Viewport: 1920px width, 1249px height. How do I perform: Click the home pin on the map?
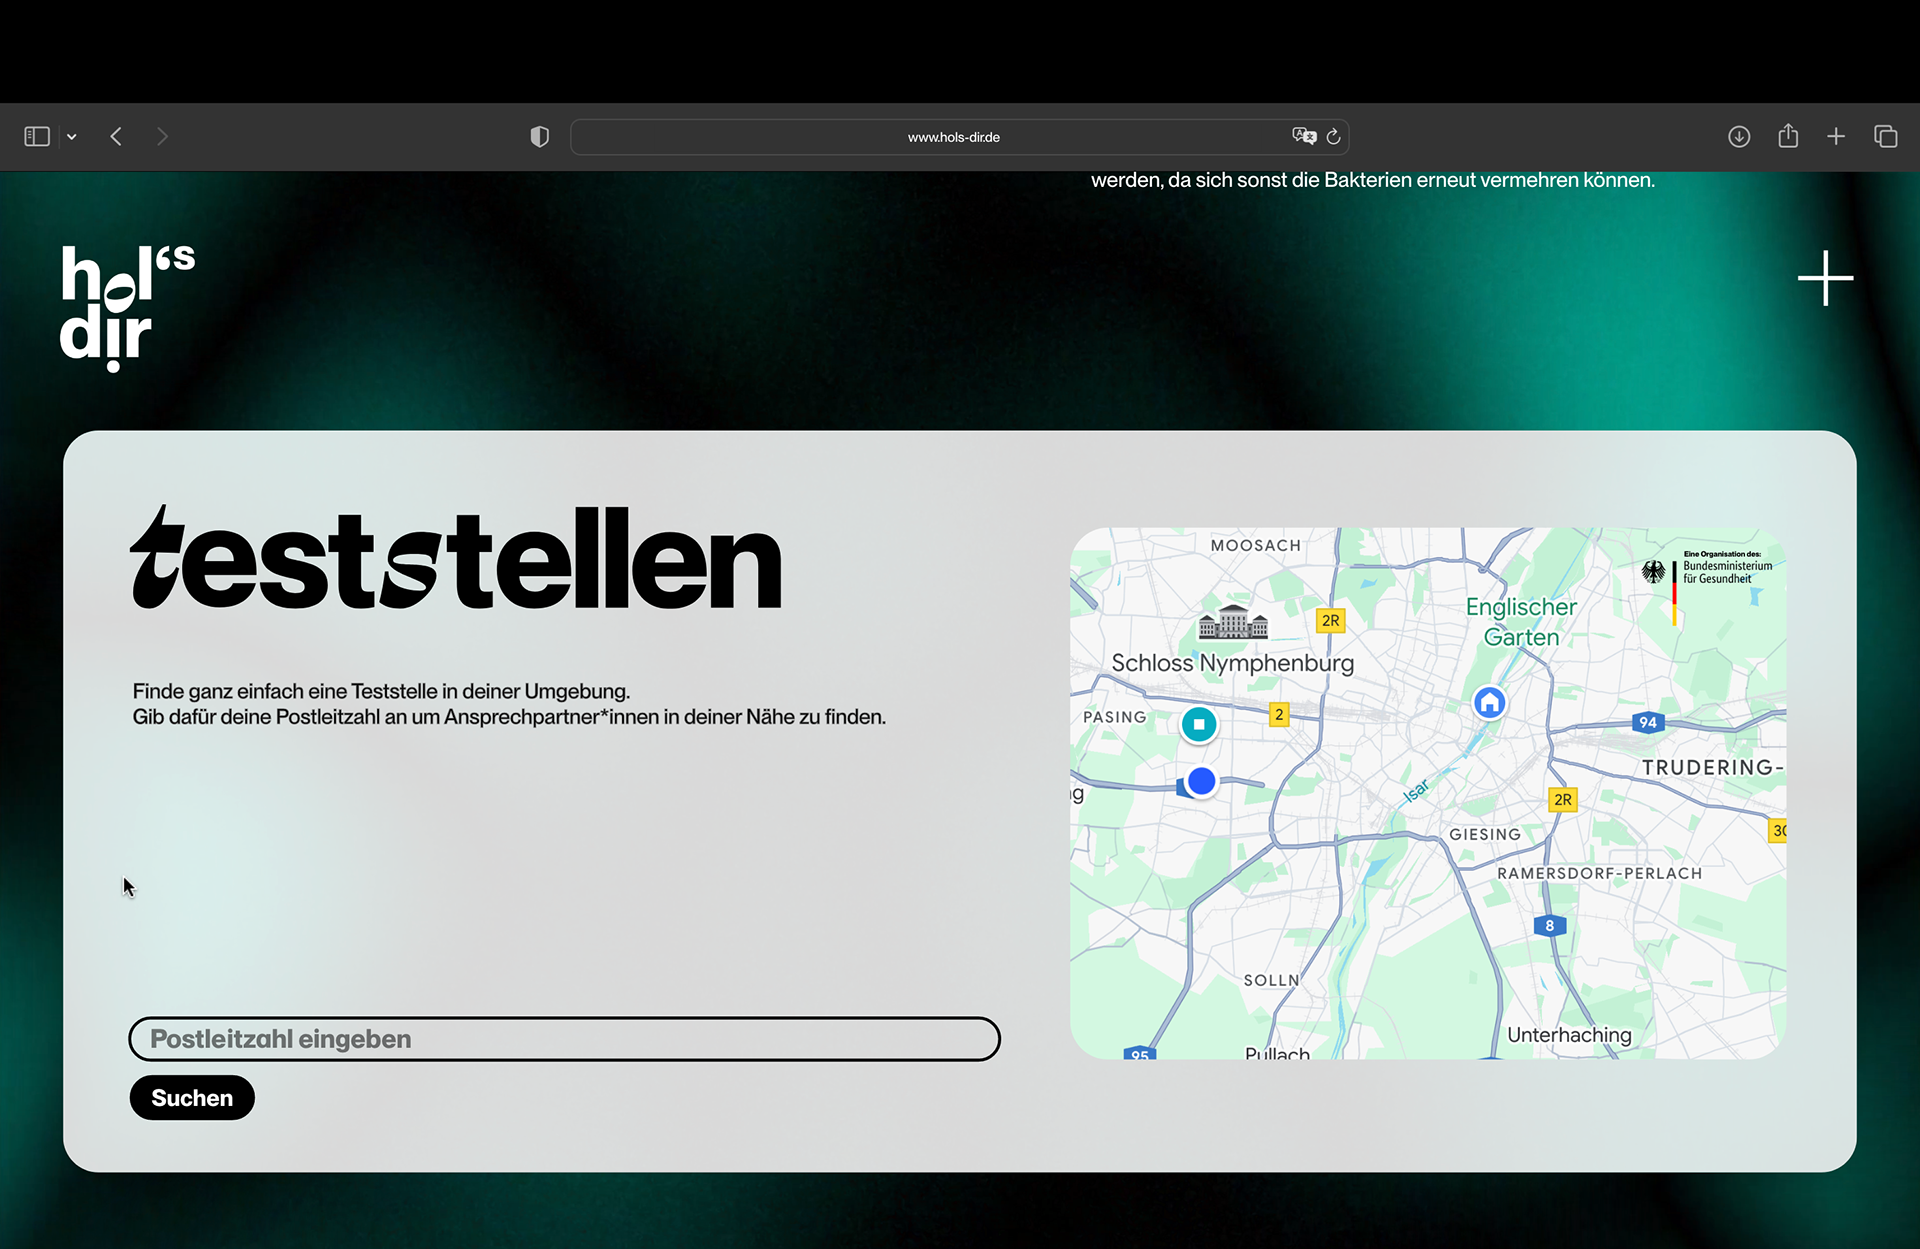(x=1490, y=702)
